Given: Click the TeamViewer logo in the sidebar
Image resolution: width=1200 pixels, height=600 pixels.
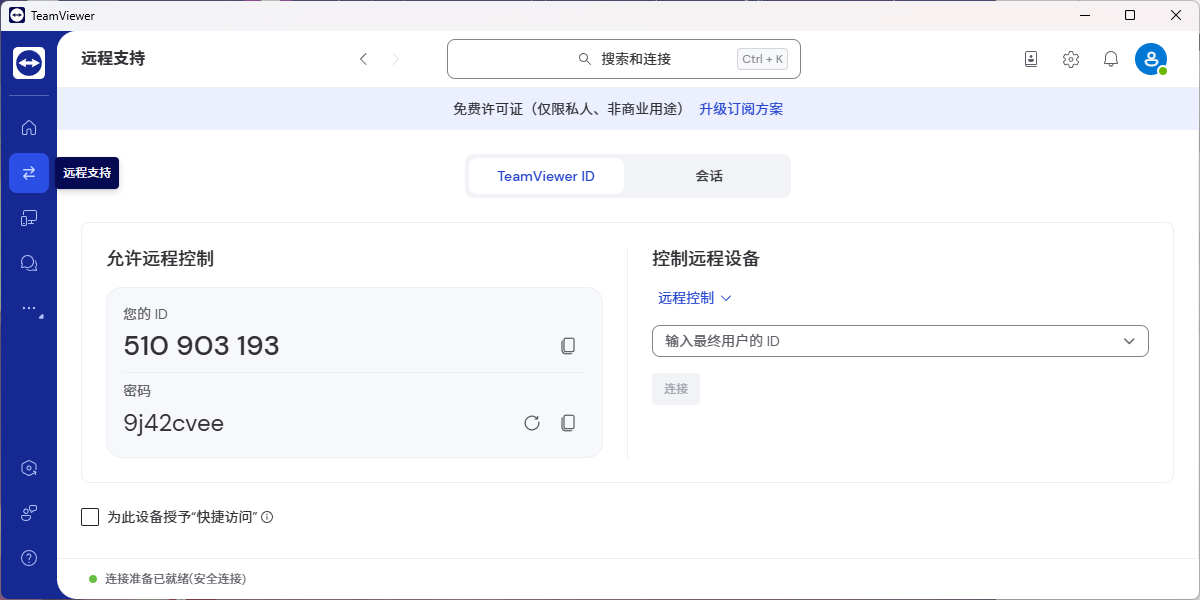Looking at the screenshot, I should coord(29,63).
